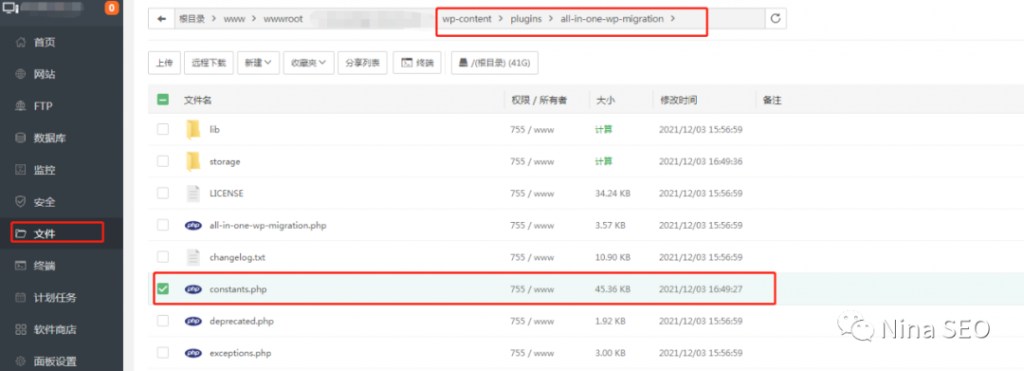This screenshot has width=1024, height=371.
Task: Click the 终端 button in the toolbar
Action: (417, 63)
